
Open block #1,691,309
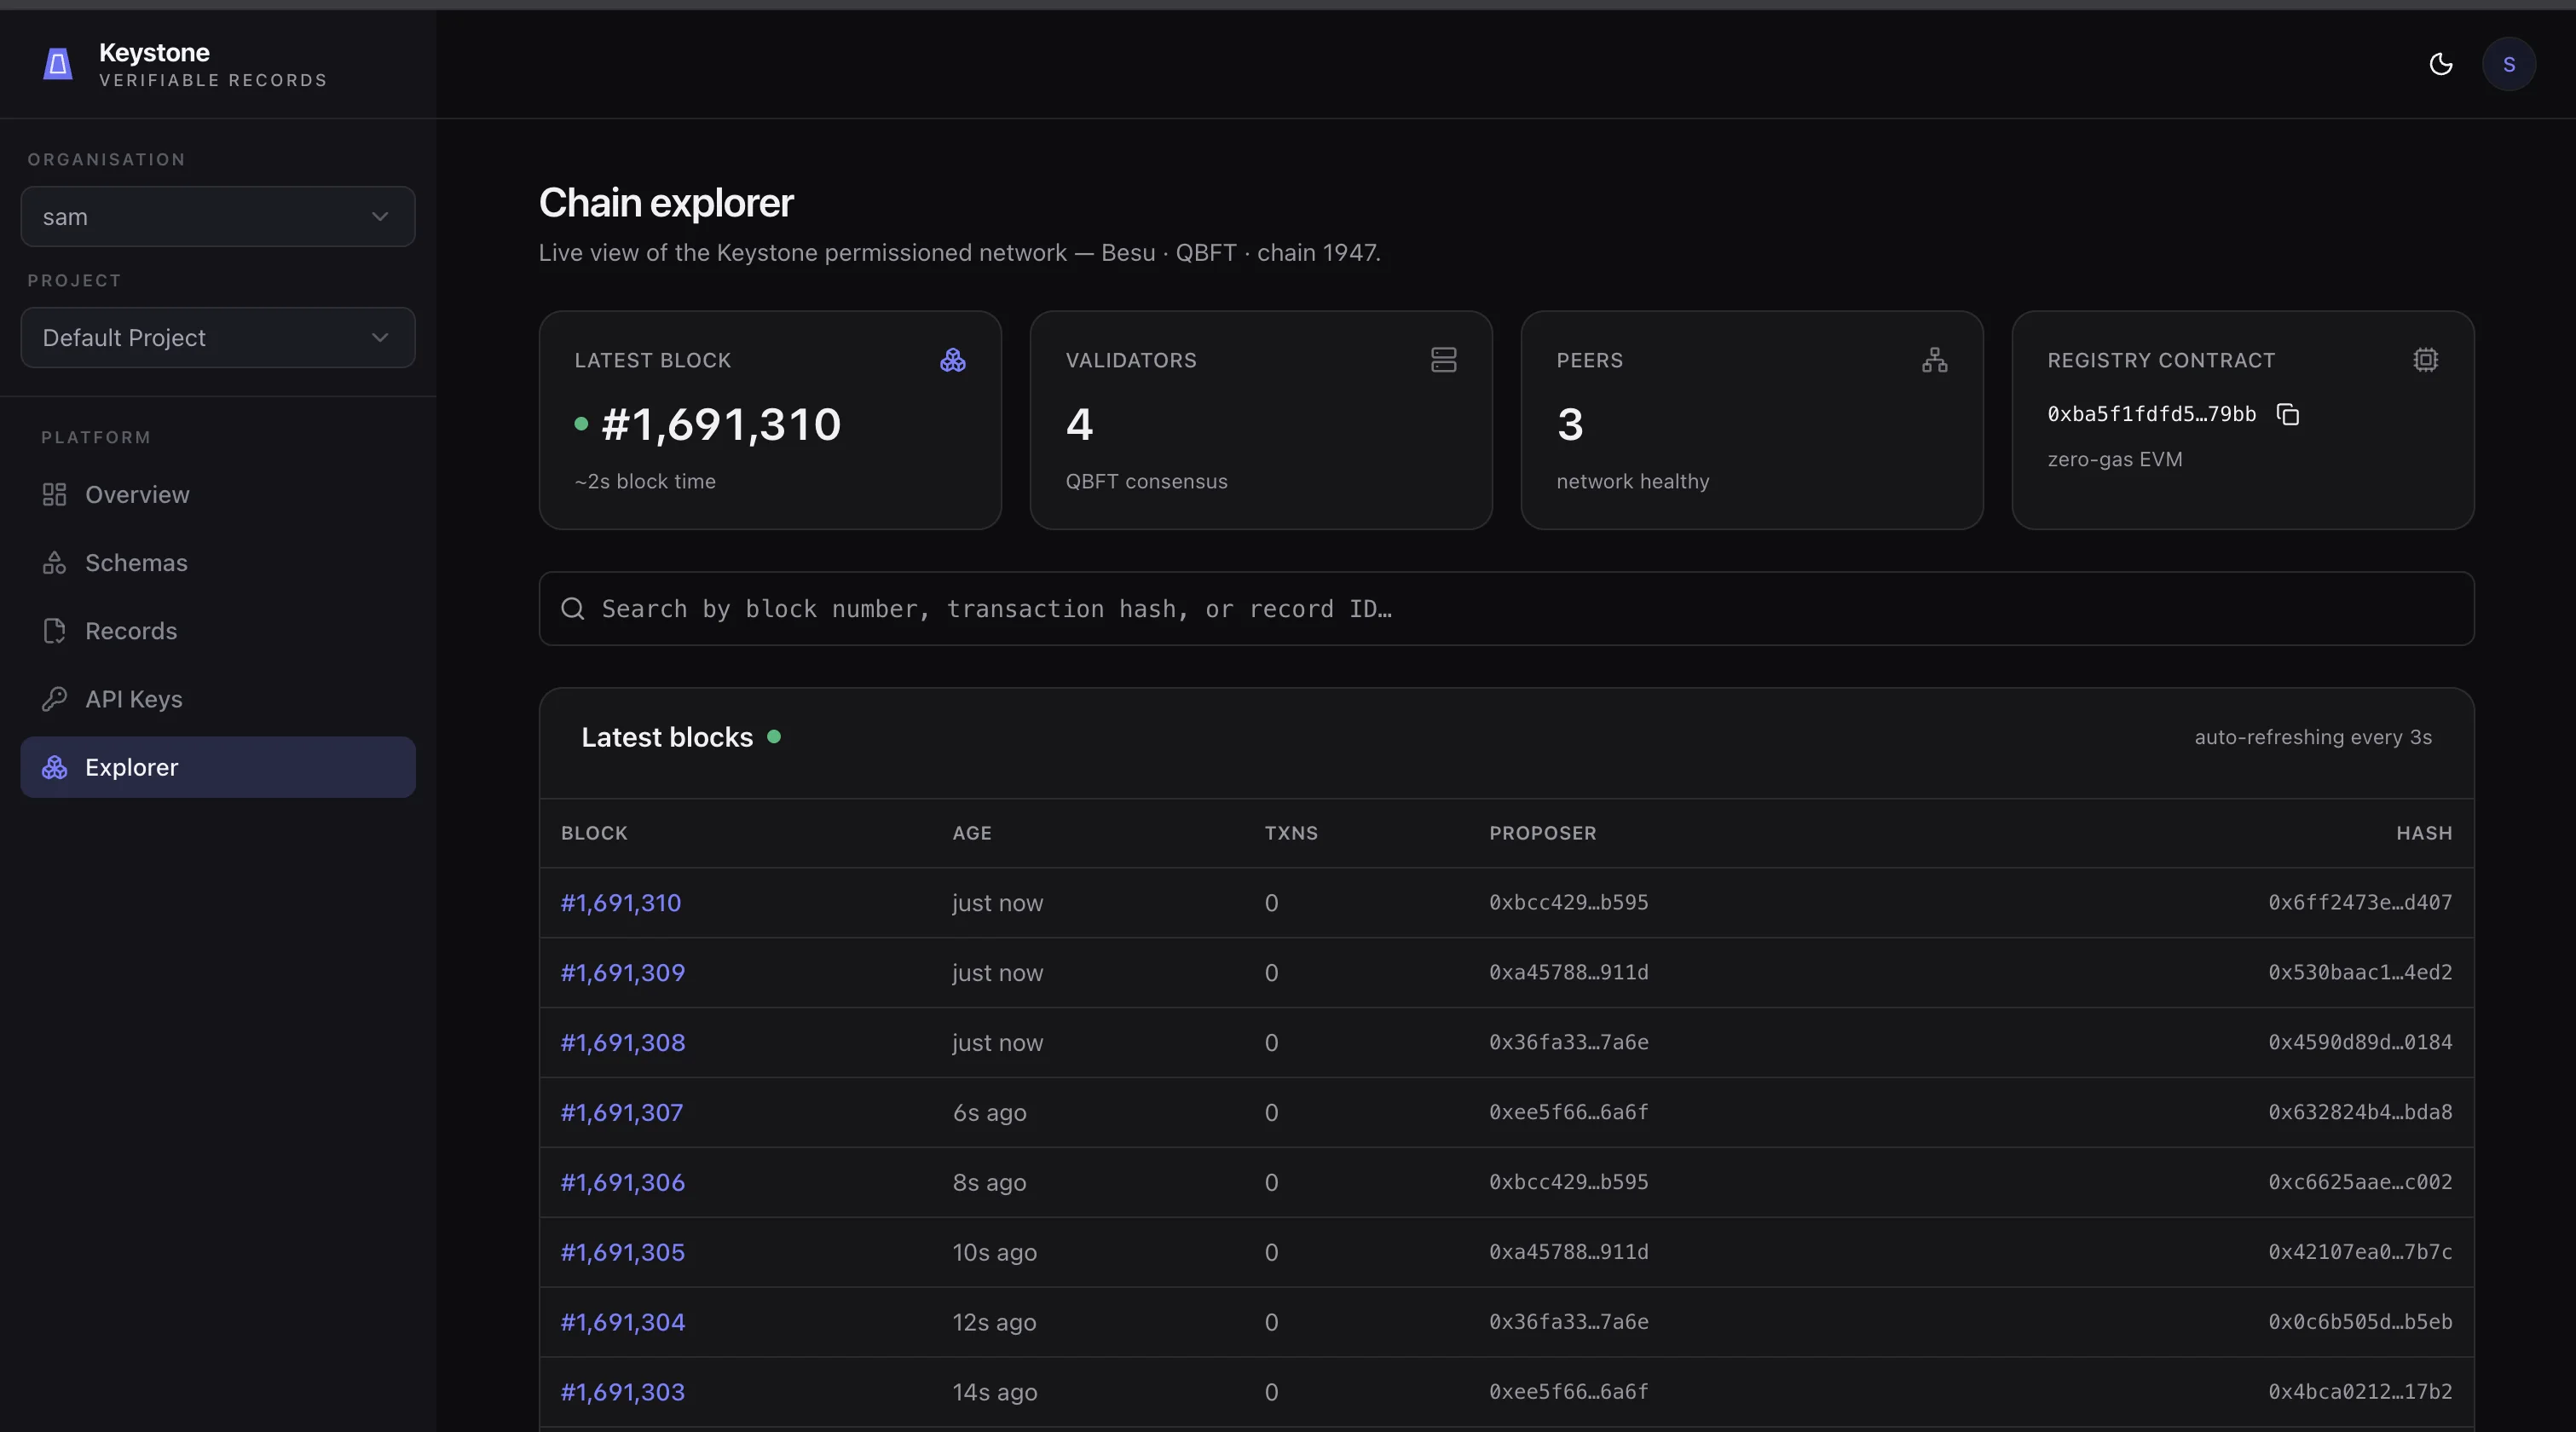click(622, 973)
